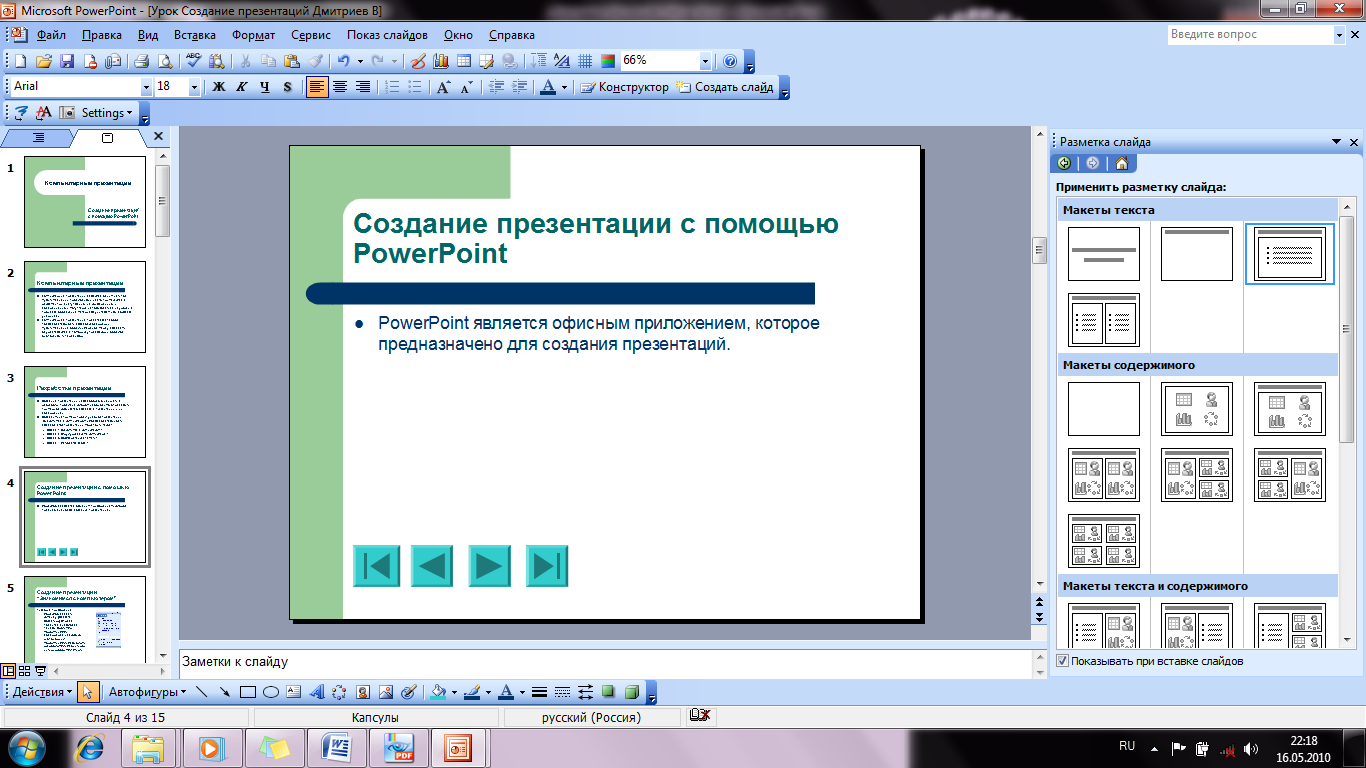Open the Автофигуры dropdown menu

tap(147, 692)
